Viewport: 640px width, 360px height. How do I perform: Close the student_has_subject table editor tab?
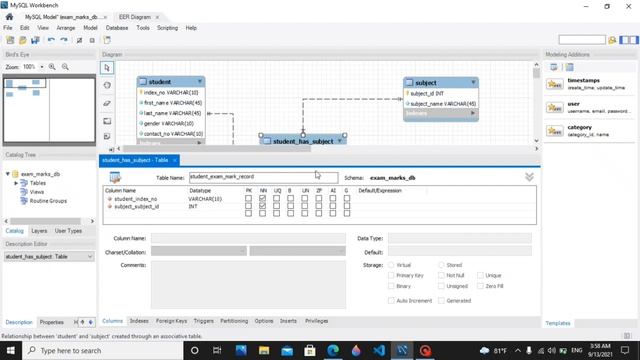[175, 160]
